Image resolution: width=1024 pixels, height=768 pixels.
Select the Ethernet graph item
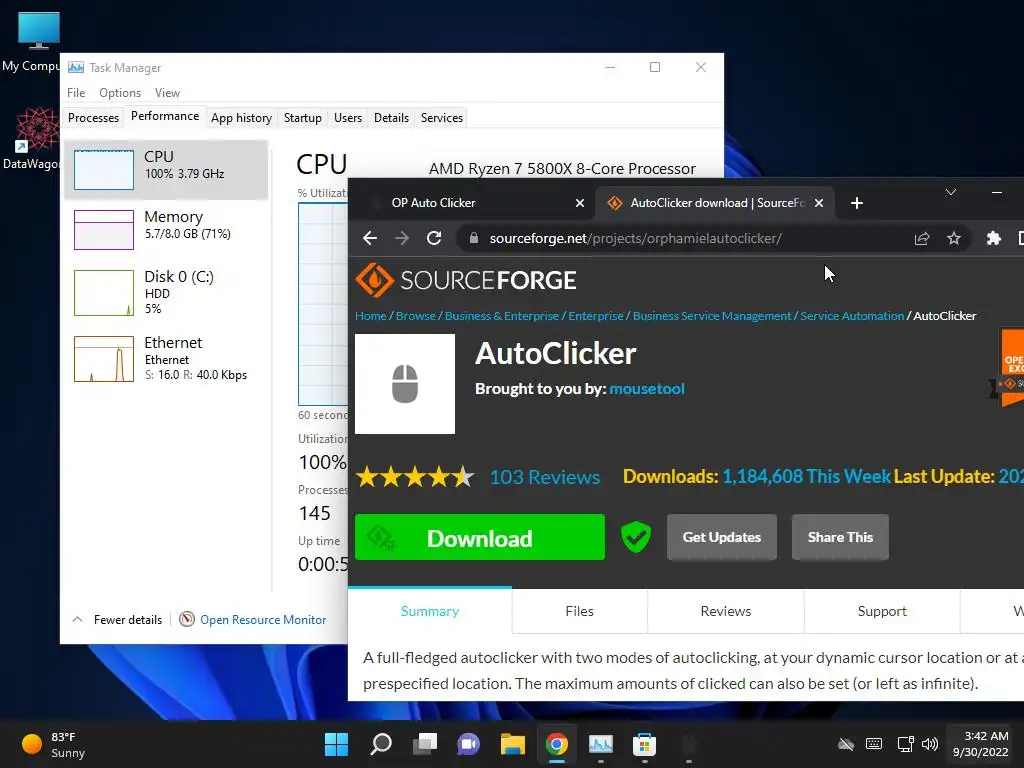[166, 358]
